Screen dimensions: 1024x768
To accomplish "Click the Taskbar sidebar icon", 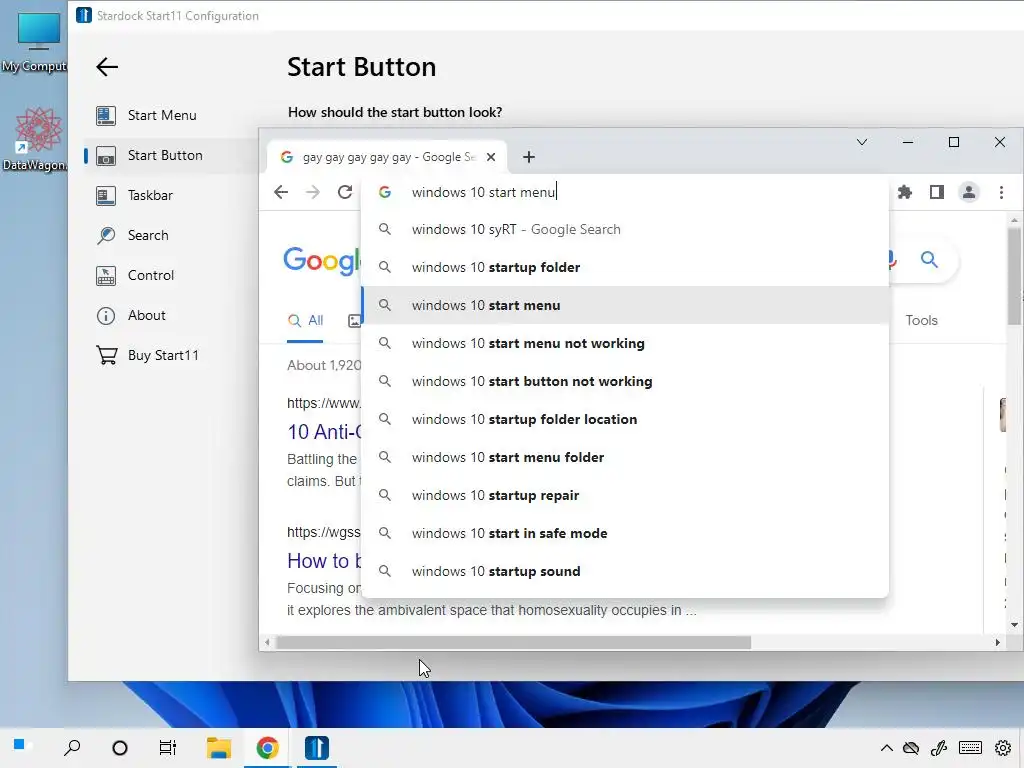I will pos(106,195).
